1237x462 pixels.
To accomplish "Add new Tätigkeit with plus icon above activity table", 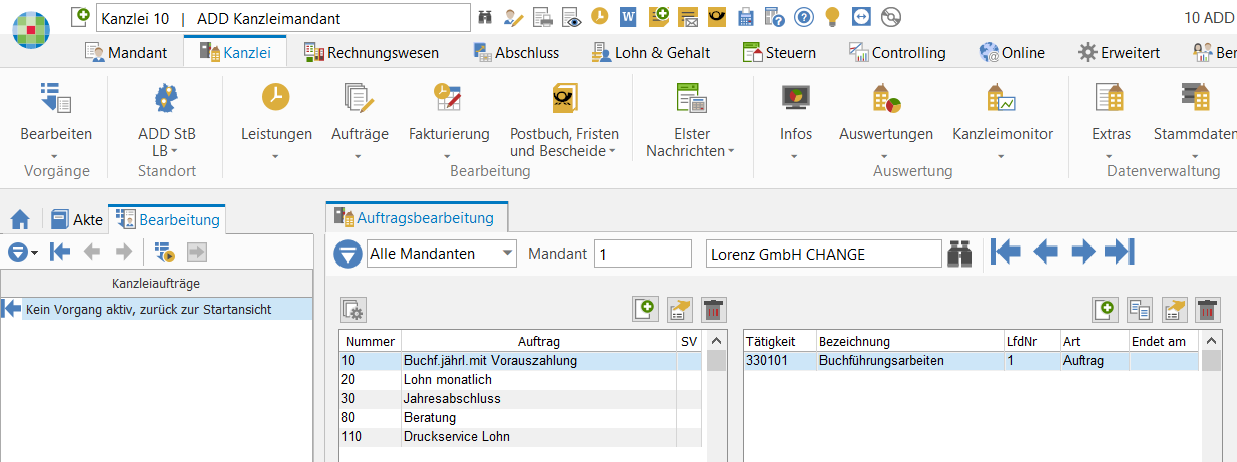I will 1106,310.
